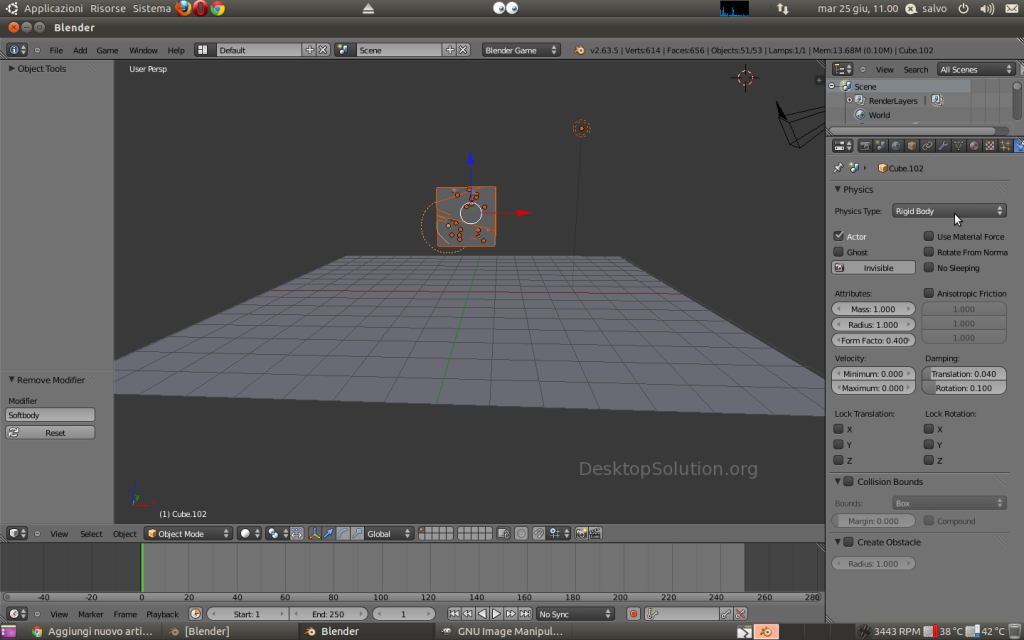Select the Object properties cube icon

tap(912, 146)
